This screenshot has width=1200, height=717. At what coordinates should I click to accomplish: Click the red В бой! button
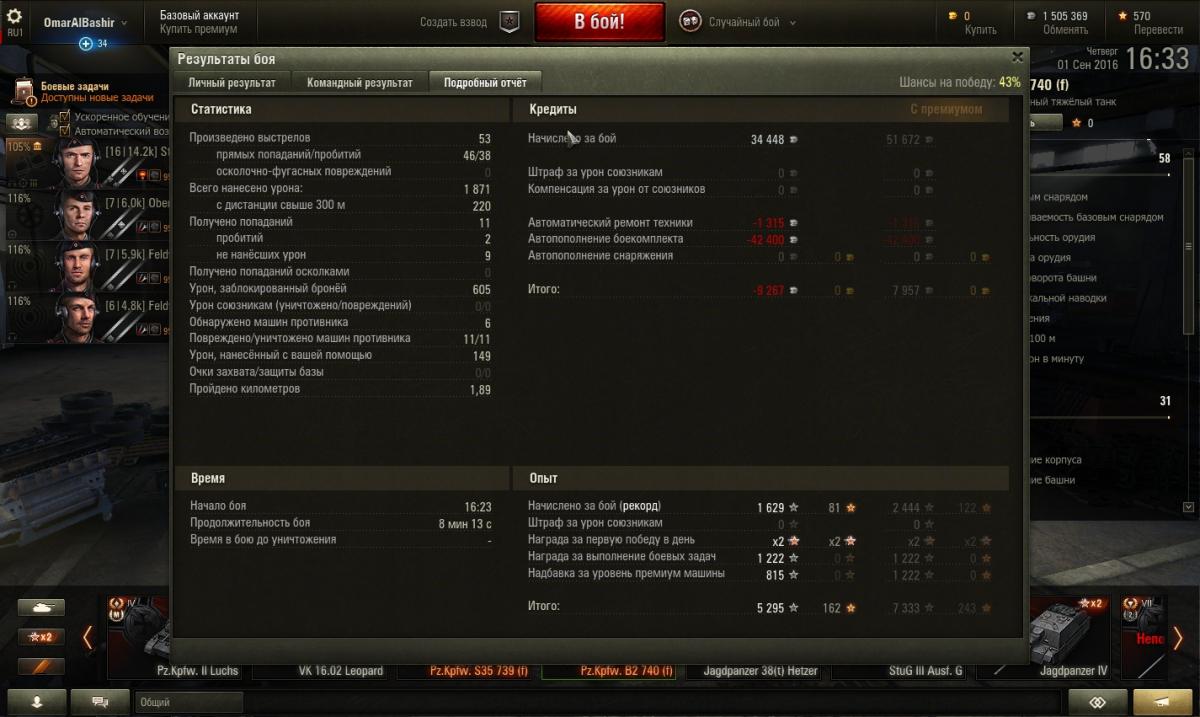click(x=599, y=22)
